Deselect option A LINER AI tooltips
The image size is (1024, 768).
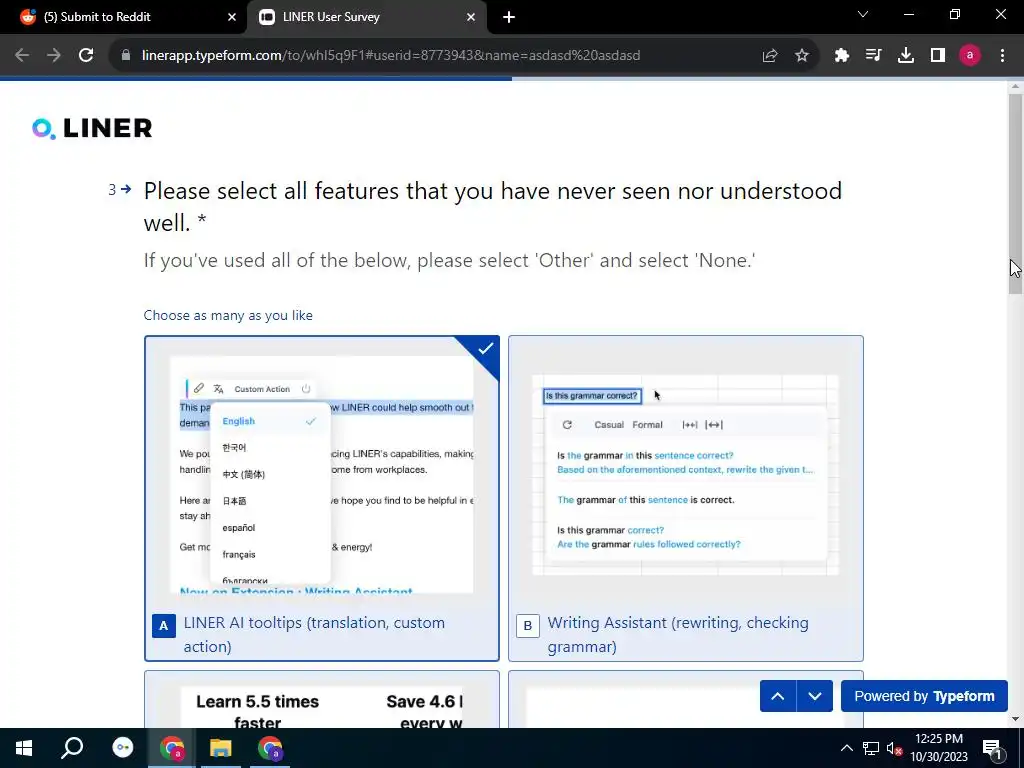322,498
